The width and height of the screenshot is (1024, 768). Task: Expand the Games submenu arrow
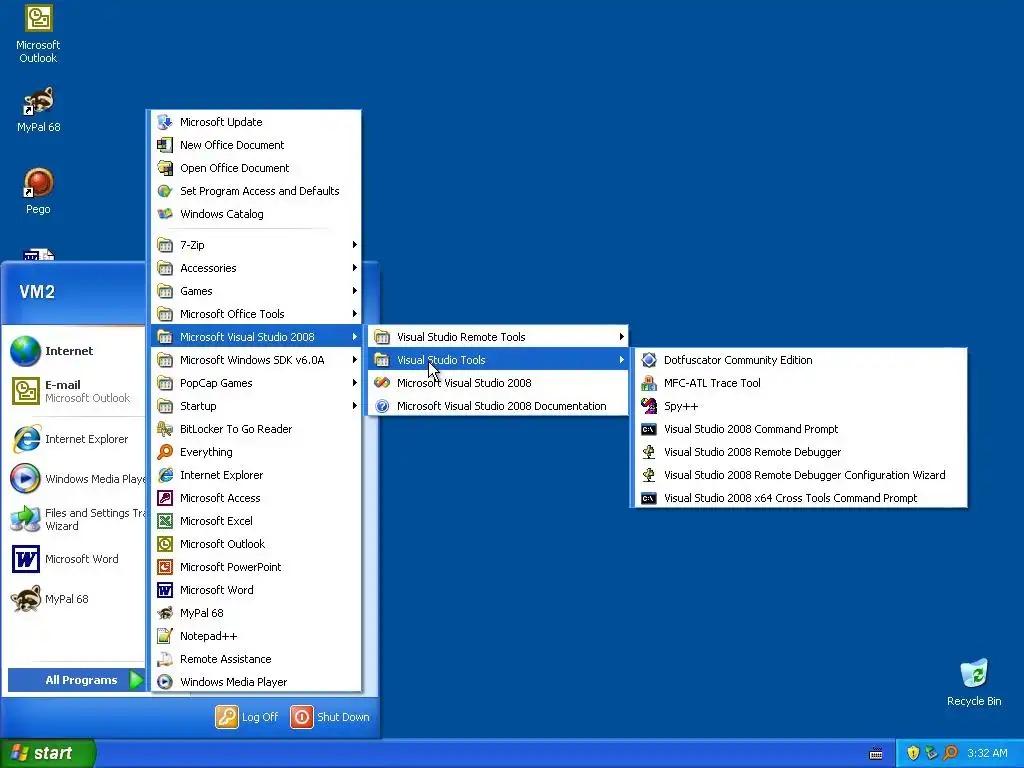(355, 291)
